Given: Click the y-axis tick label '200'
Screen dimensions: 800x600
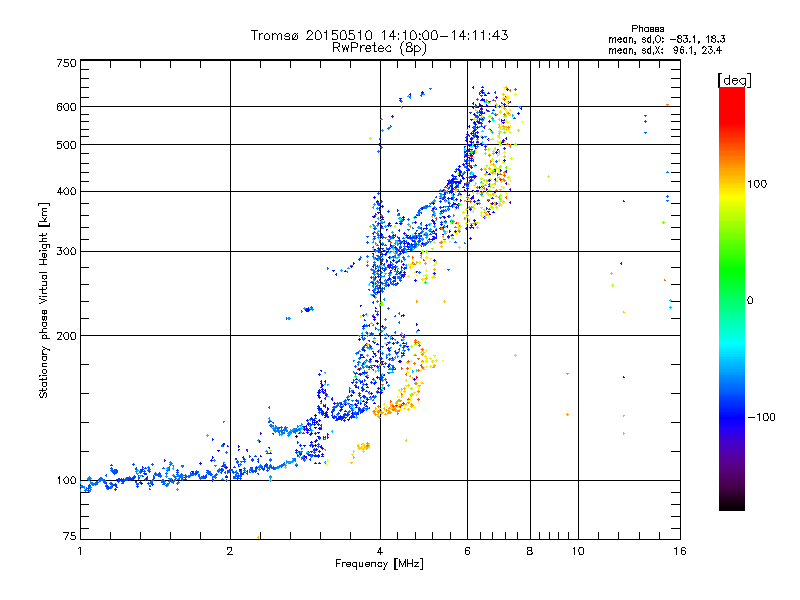Looking at the screenshot, I should (66, 336).
